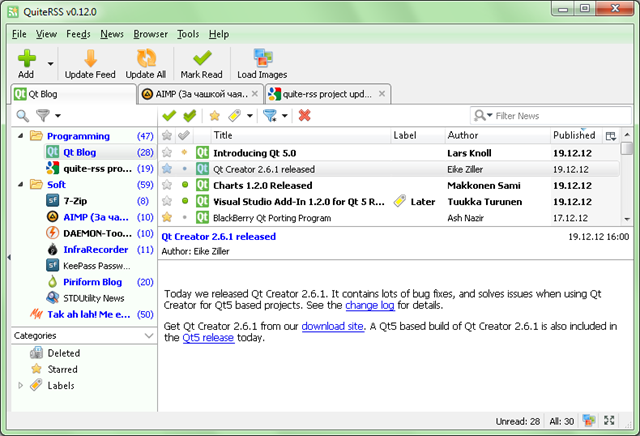Screen dimensions: 640x436
Task: Toggle star on Introducing Qt 5.0
Action: click(x=167, y=153)
